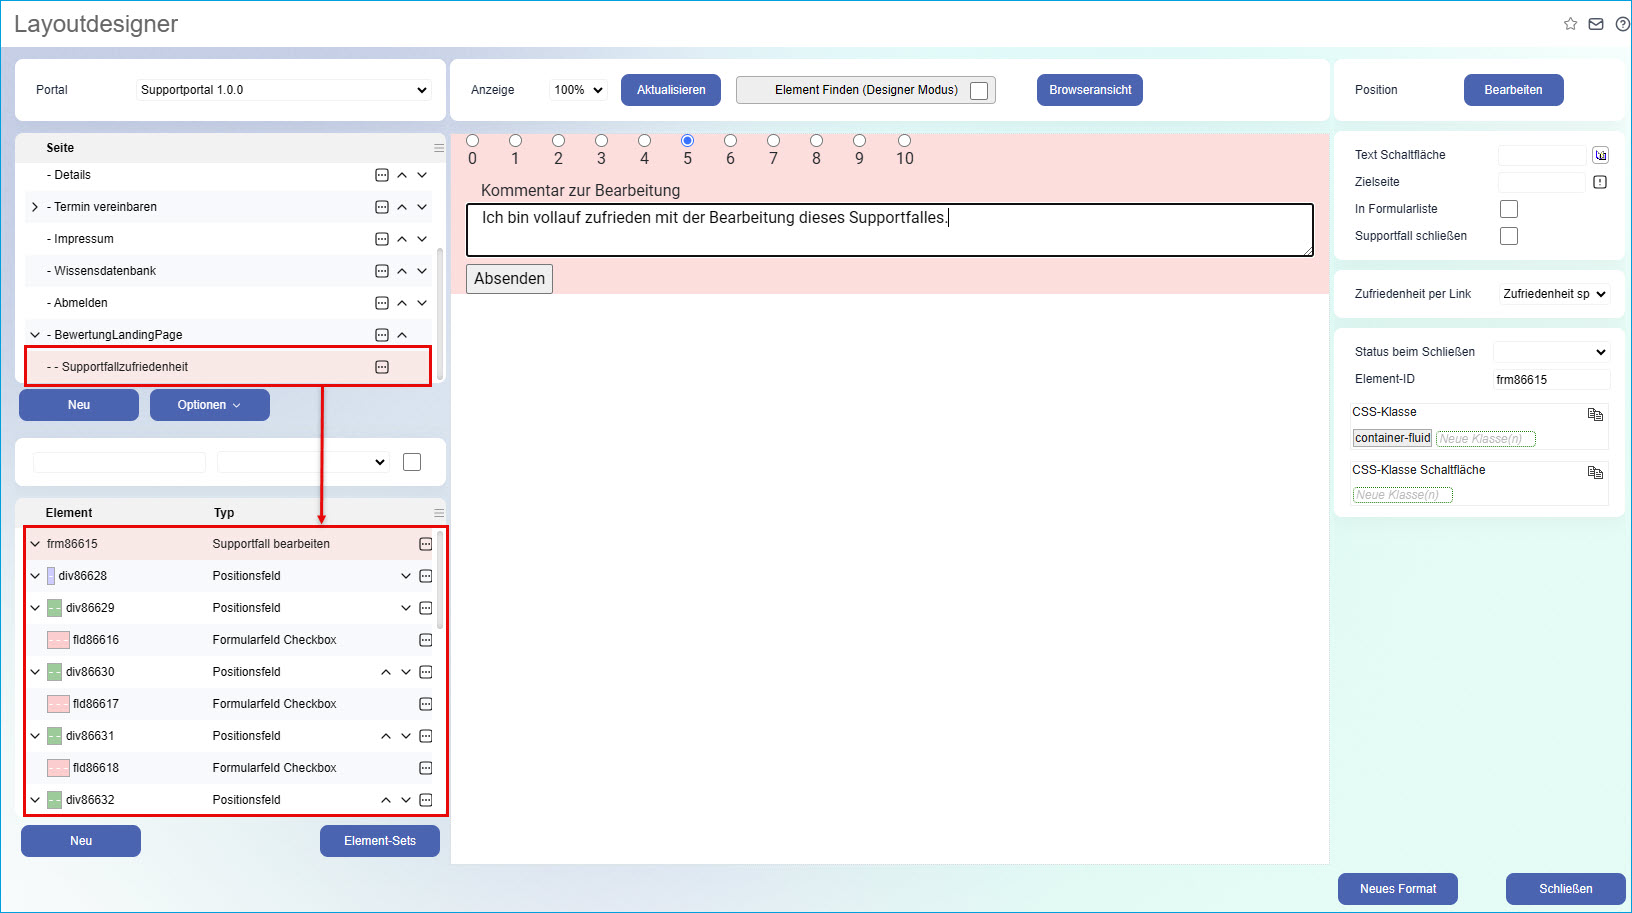Move Wissensdatenbank page up with arrow
This screenshot has height=913, width=1632.
pos(402,271)
